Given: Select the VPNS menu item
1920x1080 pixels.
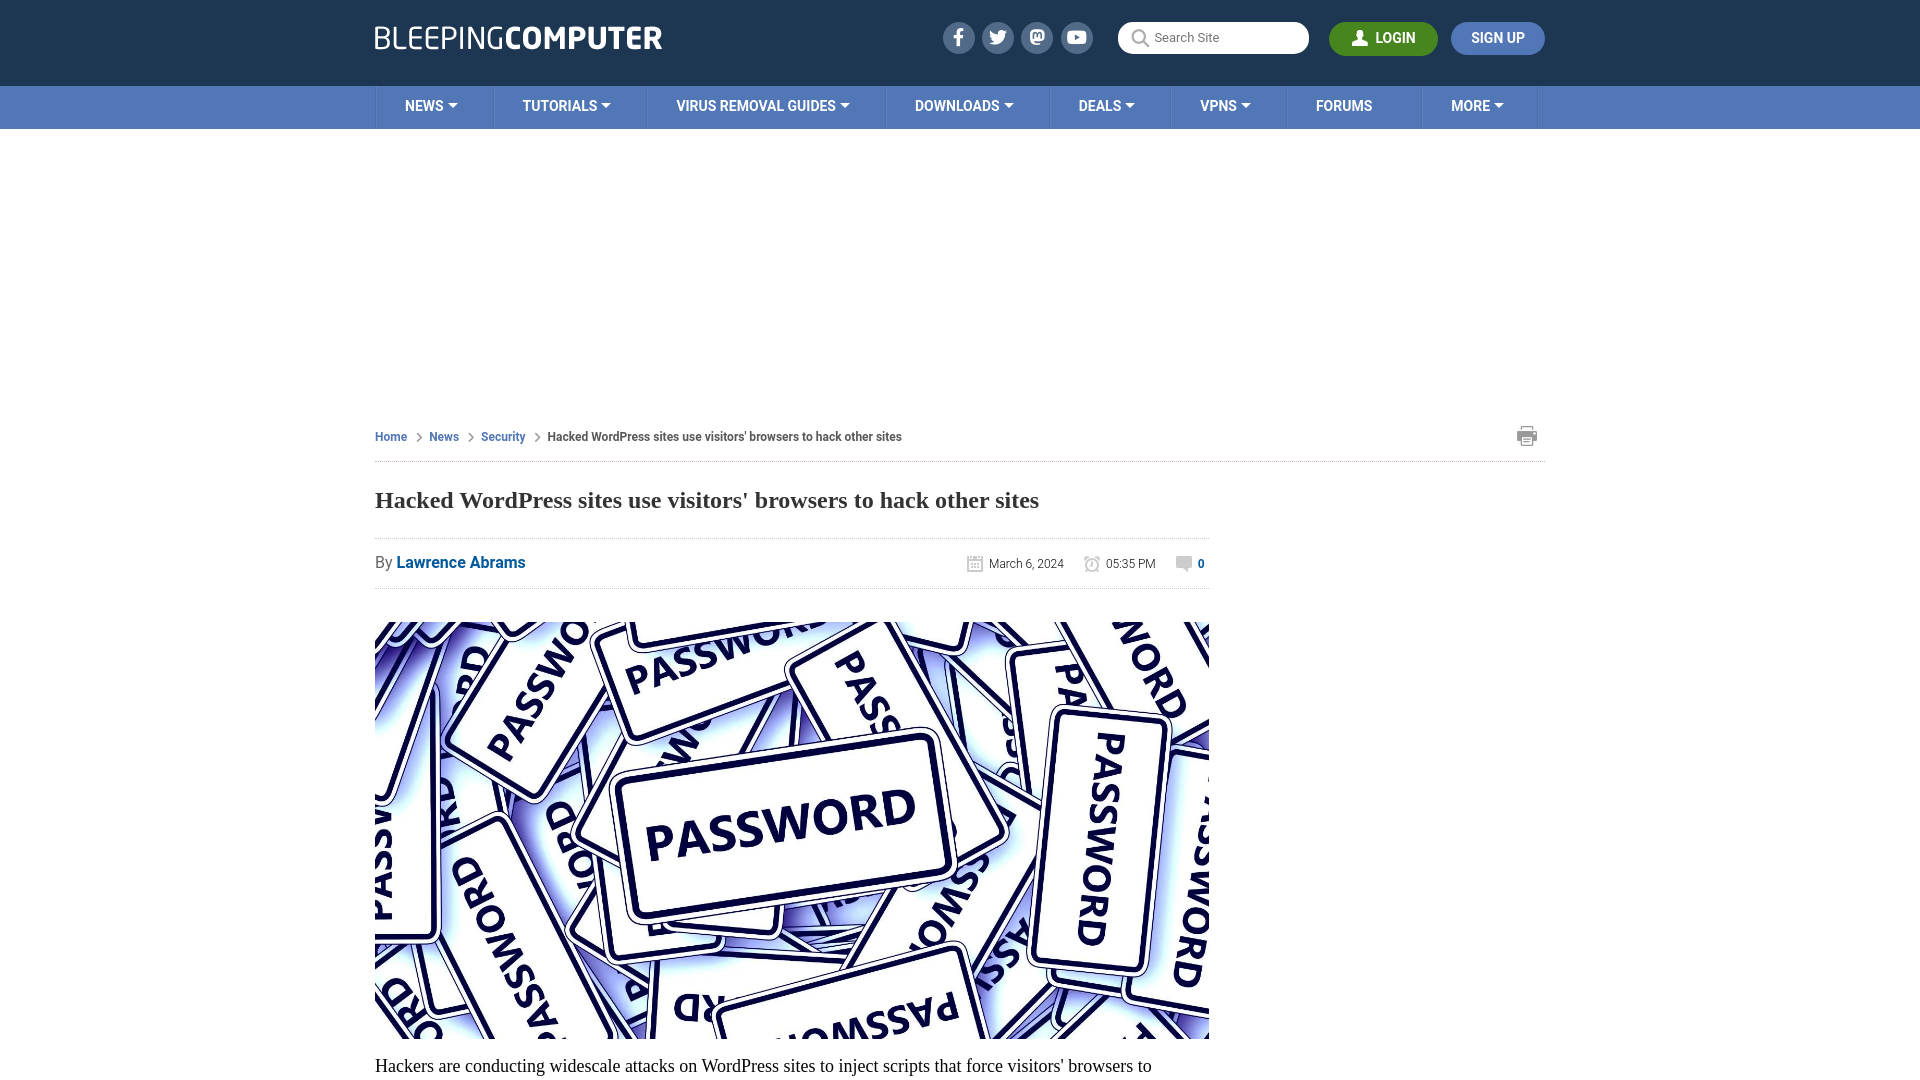Looking at the screenshot, I should tap(1225, 107).
